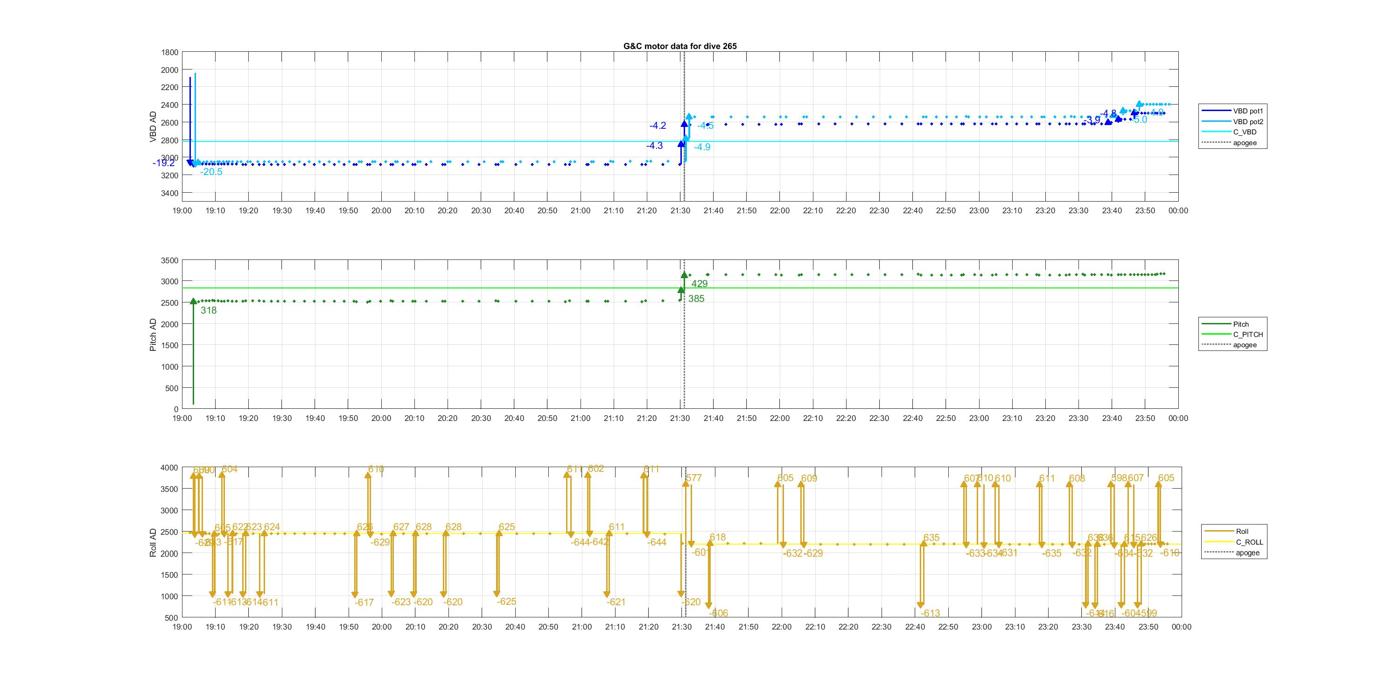The image size is (1400, 693).
Task: Click the "635" roll data label
Action: [932, 538]
